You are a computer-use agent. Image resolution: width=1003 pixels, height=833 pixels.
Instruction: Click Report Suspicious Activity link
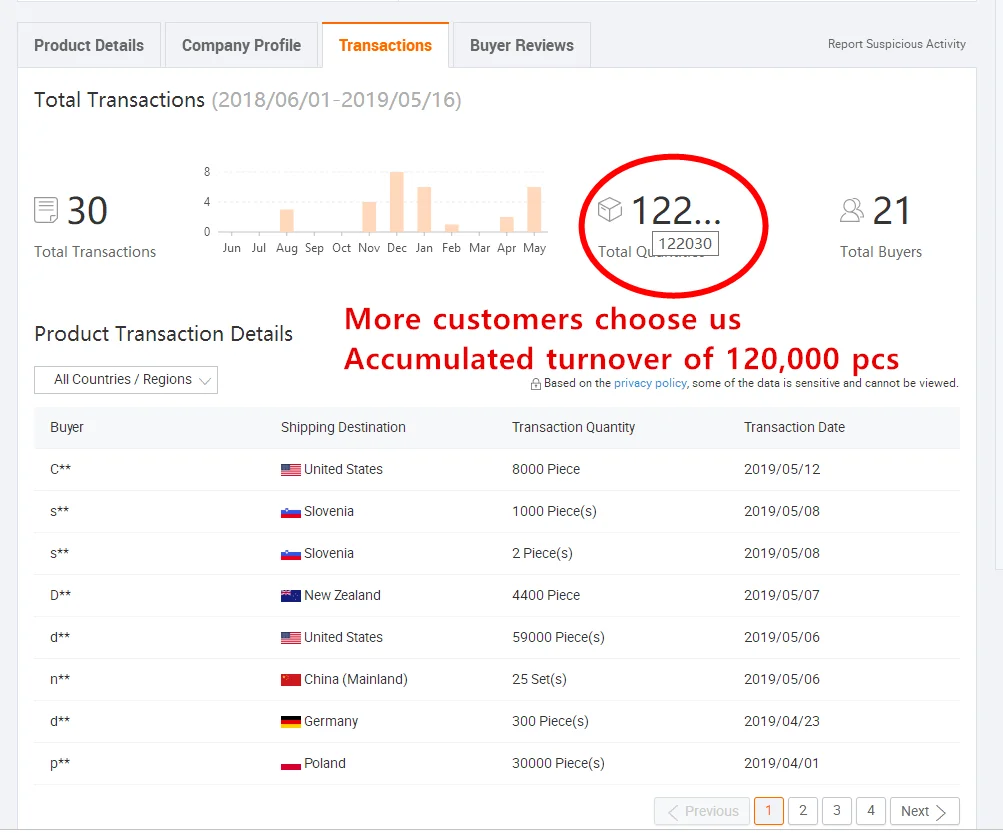[896, 44]
